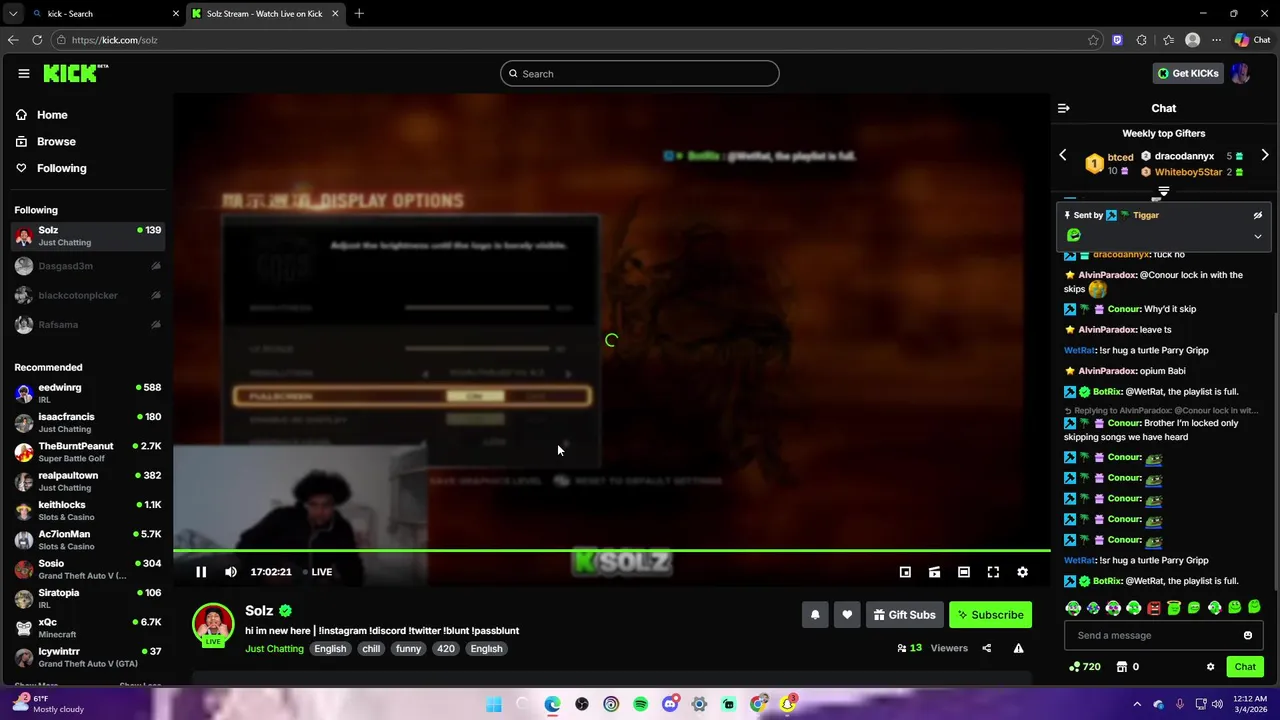Focus the Kick search bar
1280x720 pixels.
640,73
